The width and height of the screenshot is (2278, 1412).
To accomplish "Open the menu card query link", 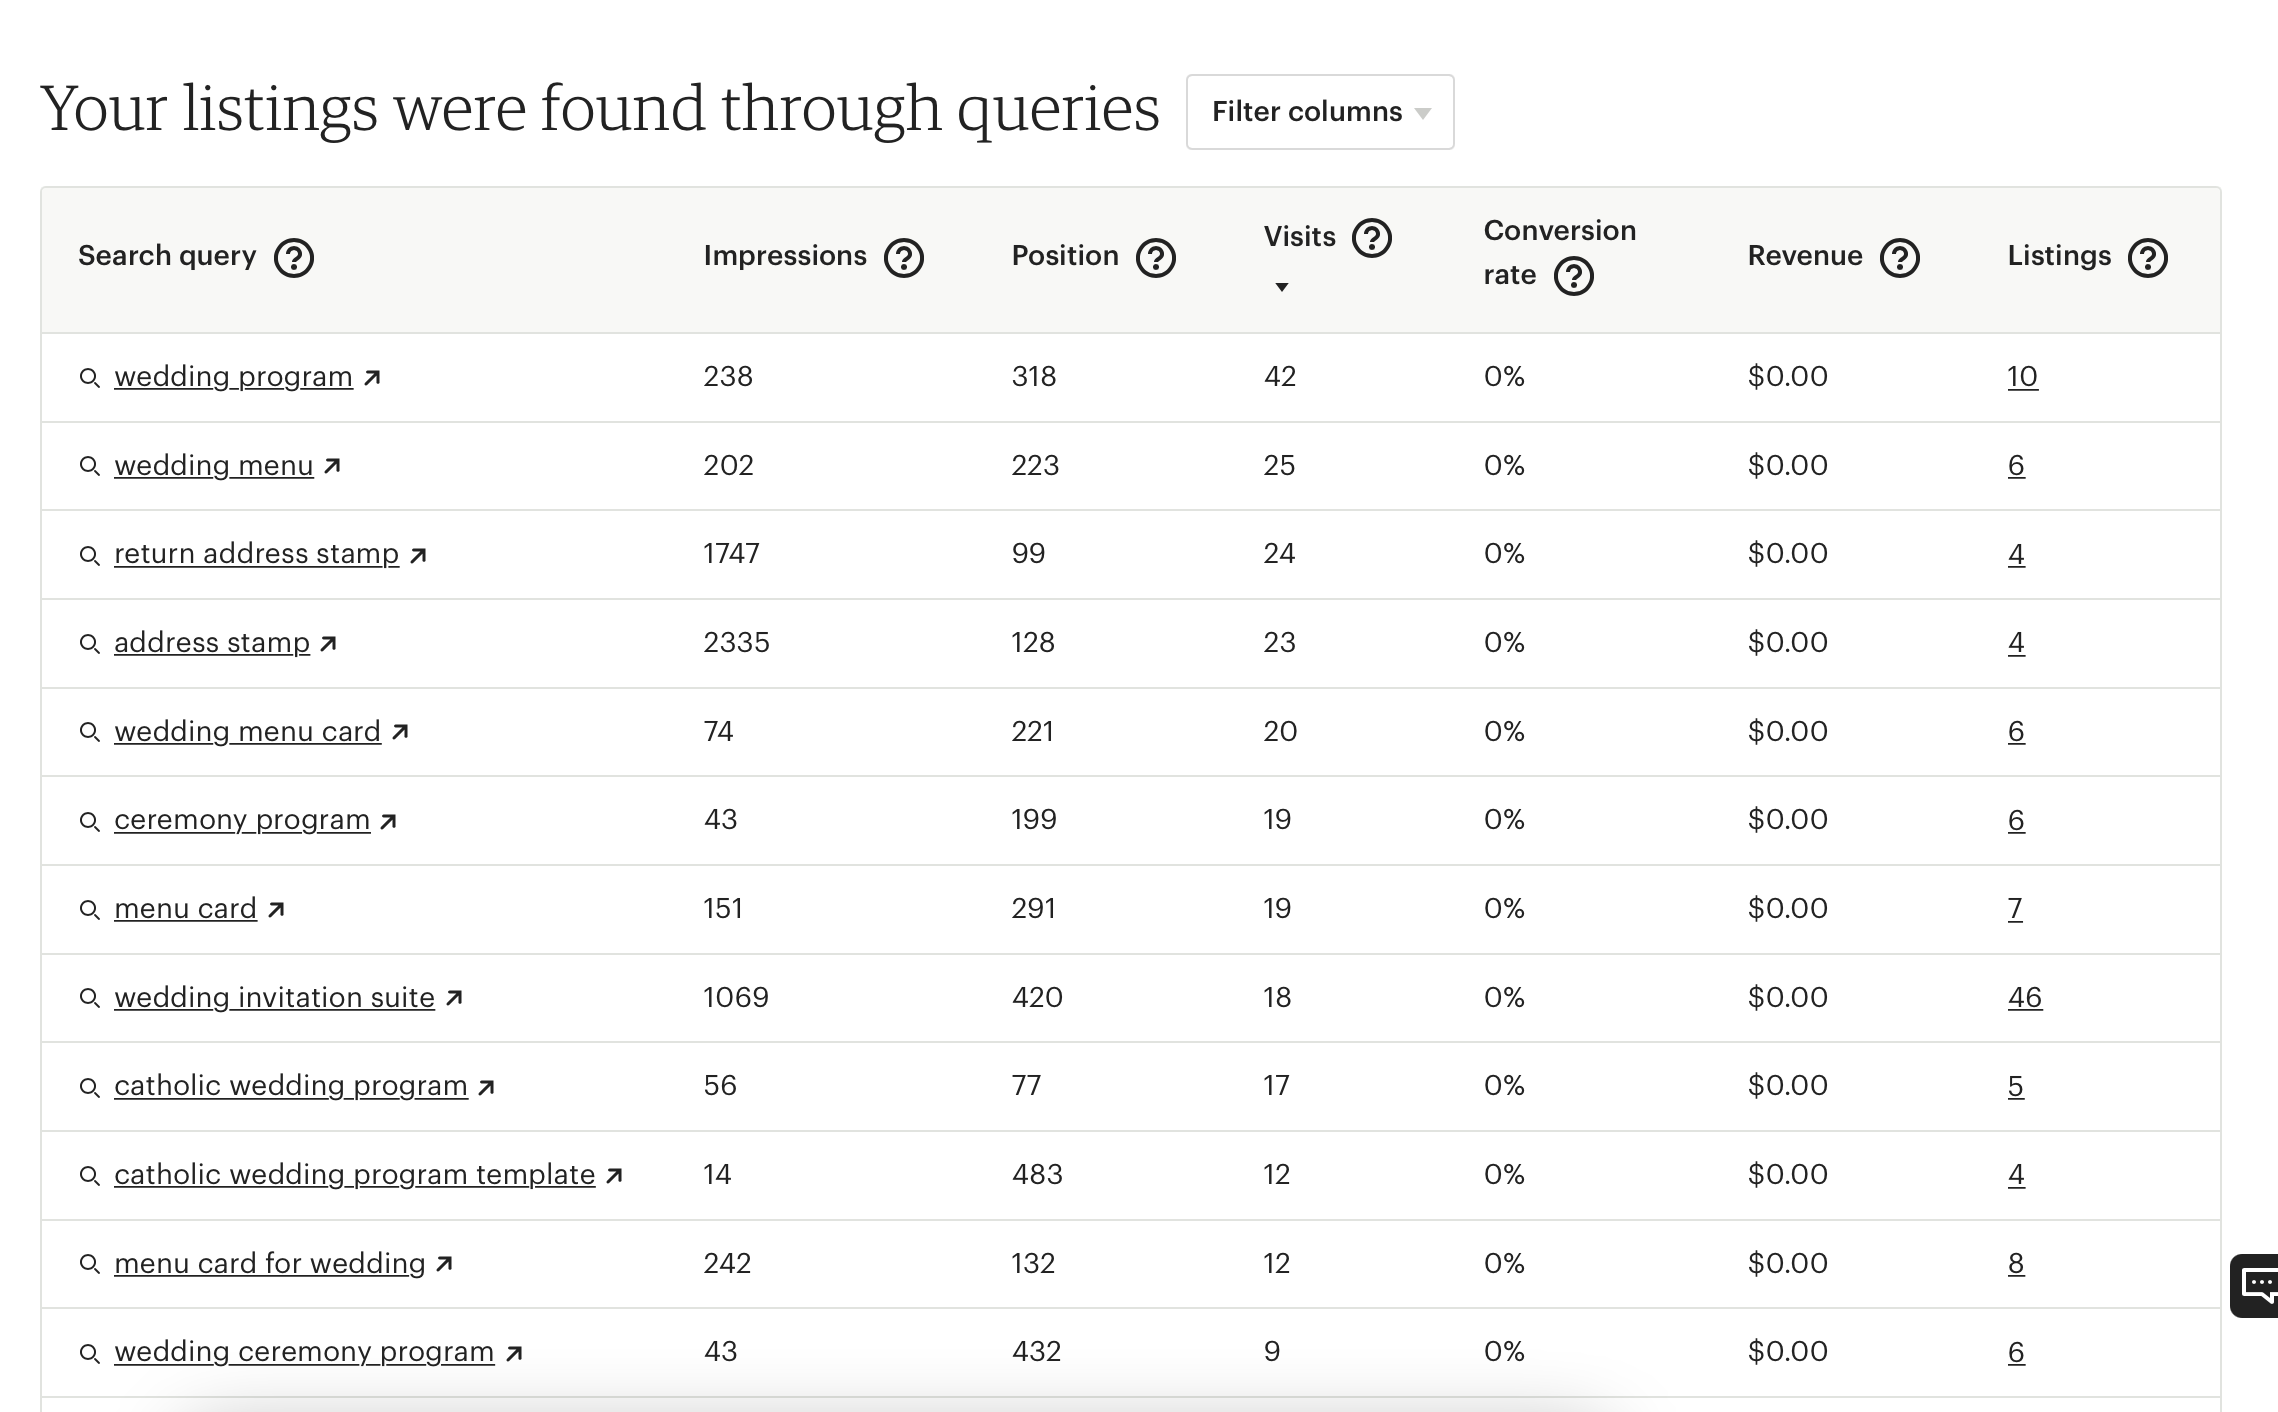I will (185, 909).
